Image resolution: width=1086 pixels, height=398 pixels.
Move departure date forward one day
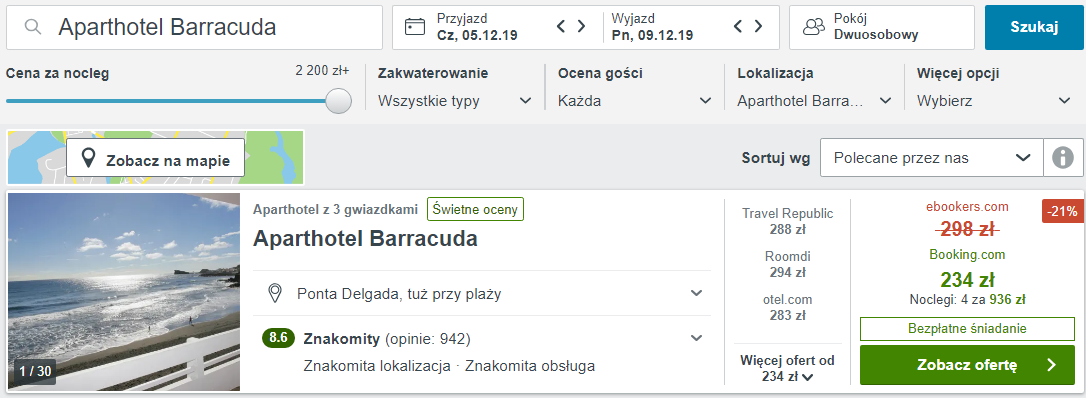758,26
